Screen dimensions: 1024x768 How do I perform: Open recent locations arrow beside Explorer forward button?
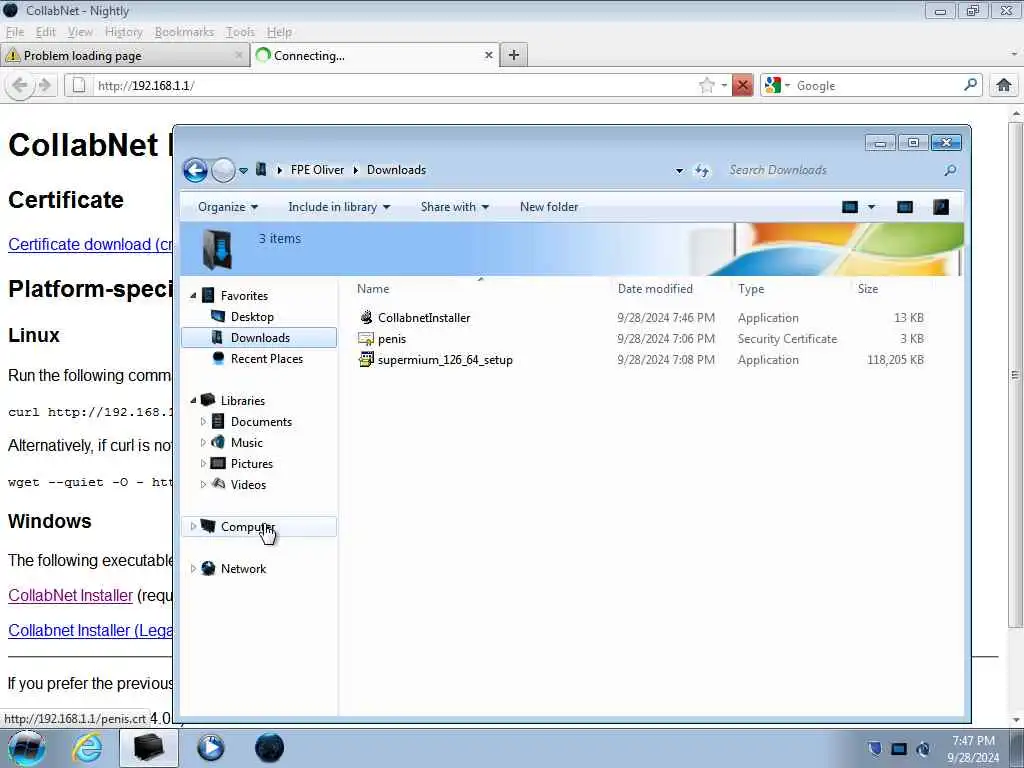pyautogui.click(x=244, y=170)
